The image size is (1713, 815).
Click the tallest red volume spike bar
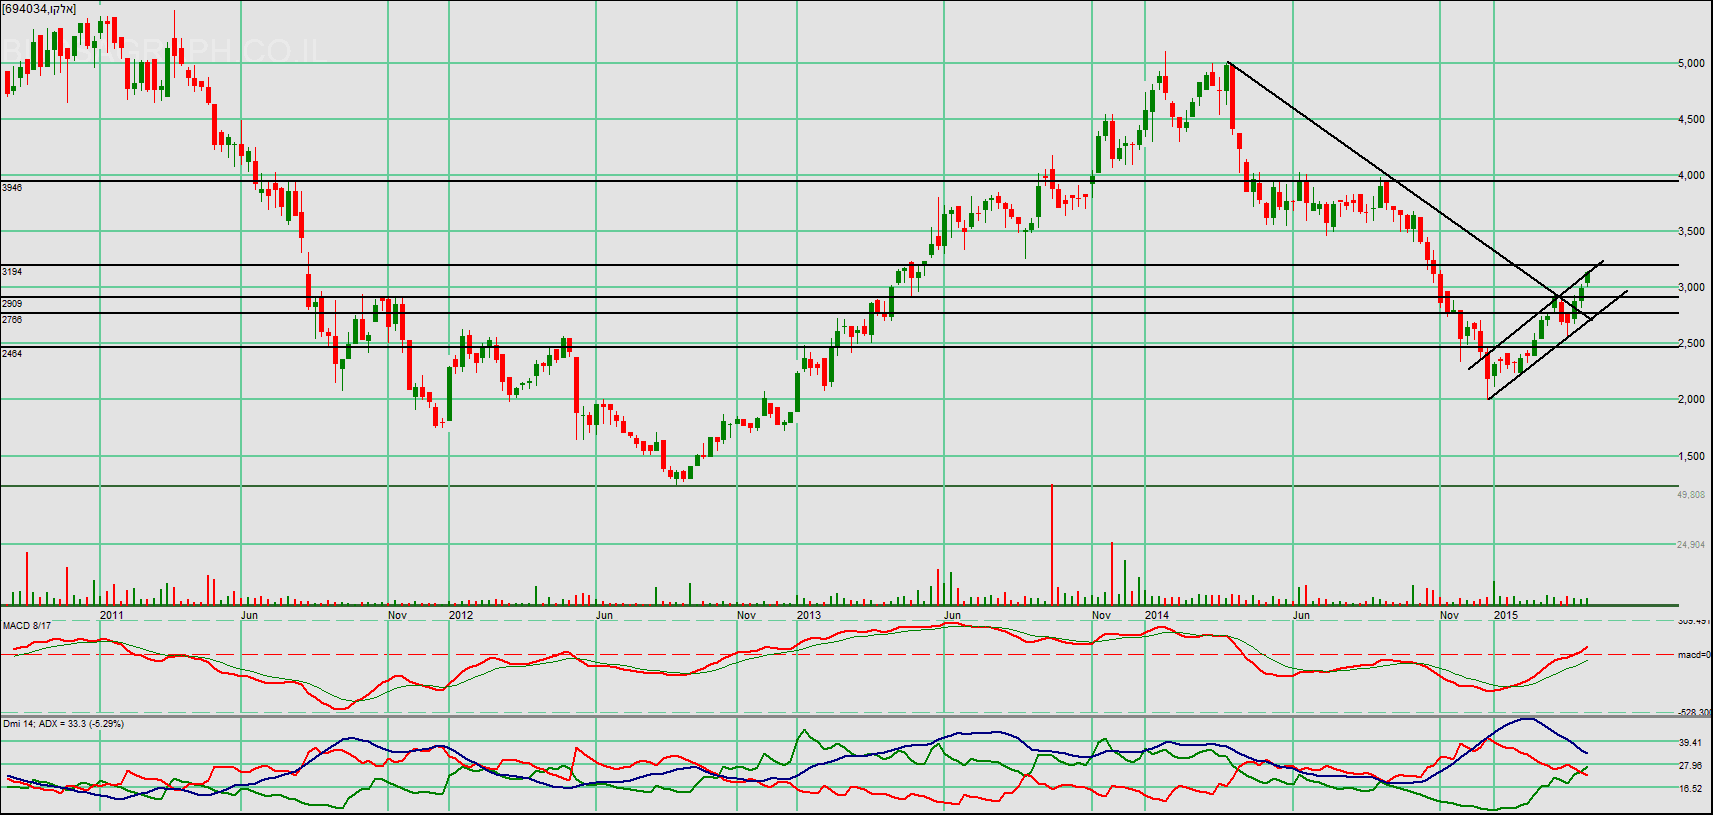tap(1052, 545)
